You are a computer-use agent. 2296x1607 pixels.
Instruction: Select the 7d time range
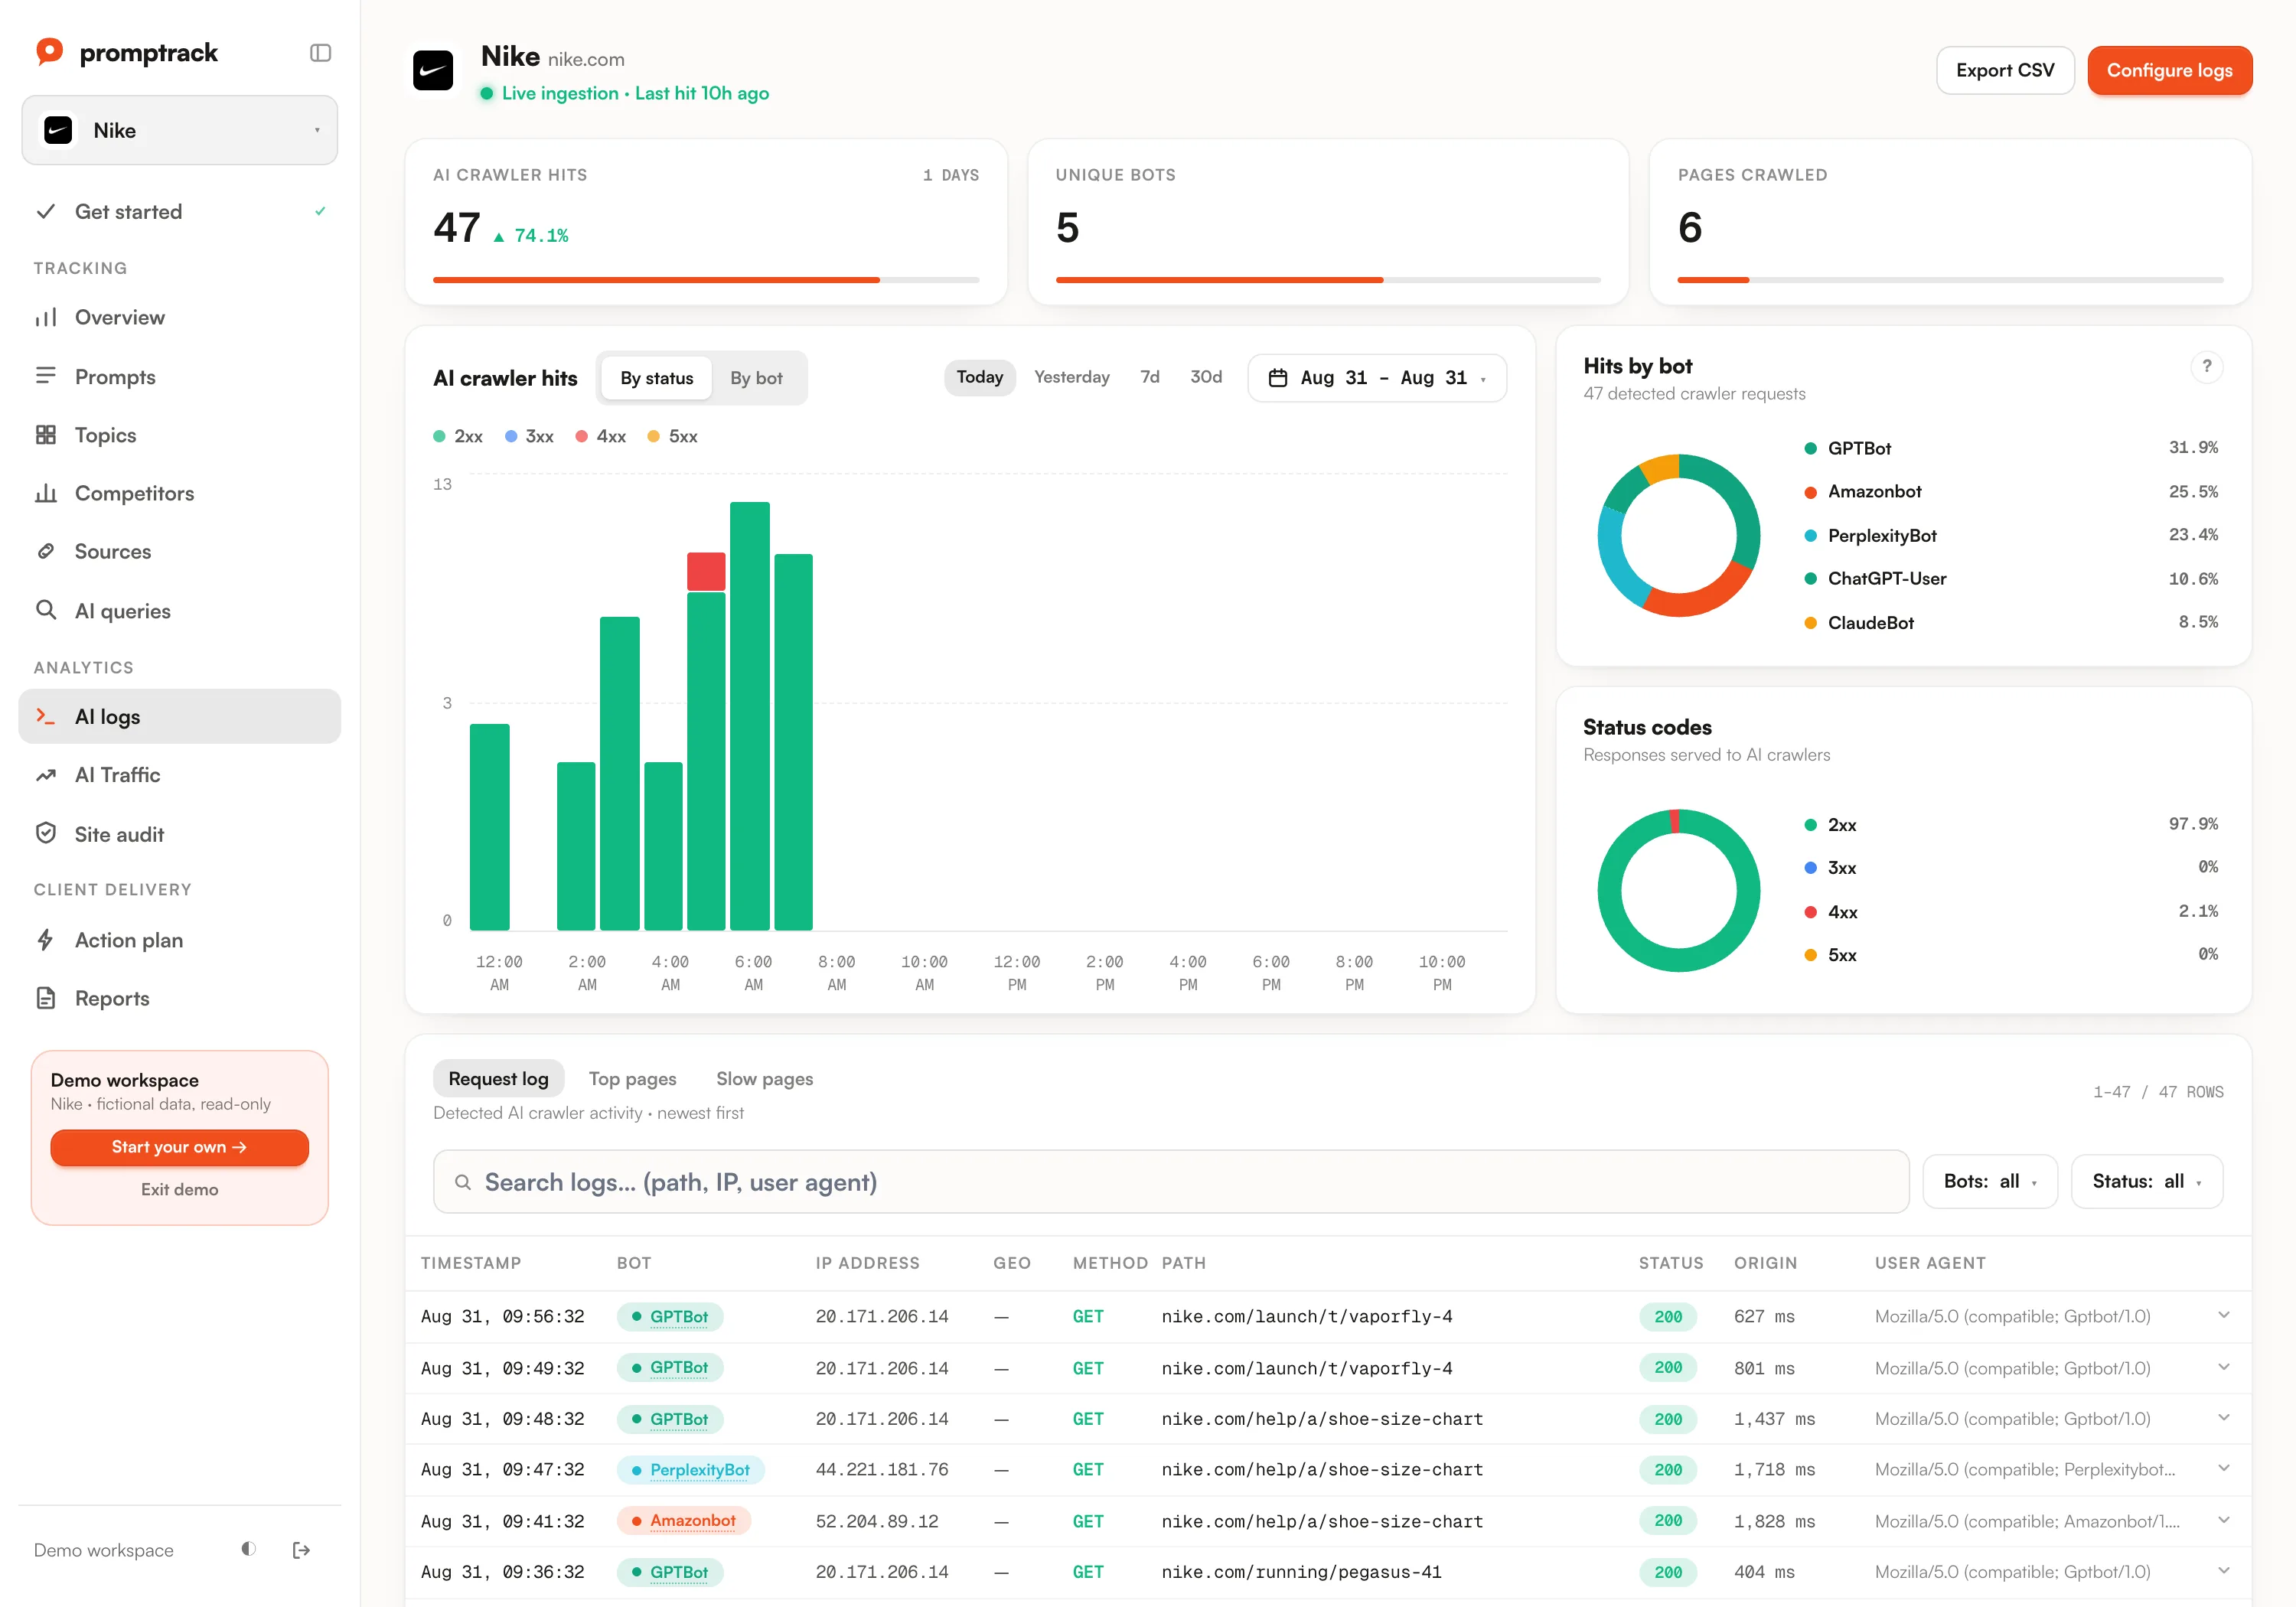(1150, 377)
